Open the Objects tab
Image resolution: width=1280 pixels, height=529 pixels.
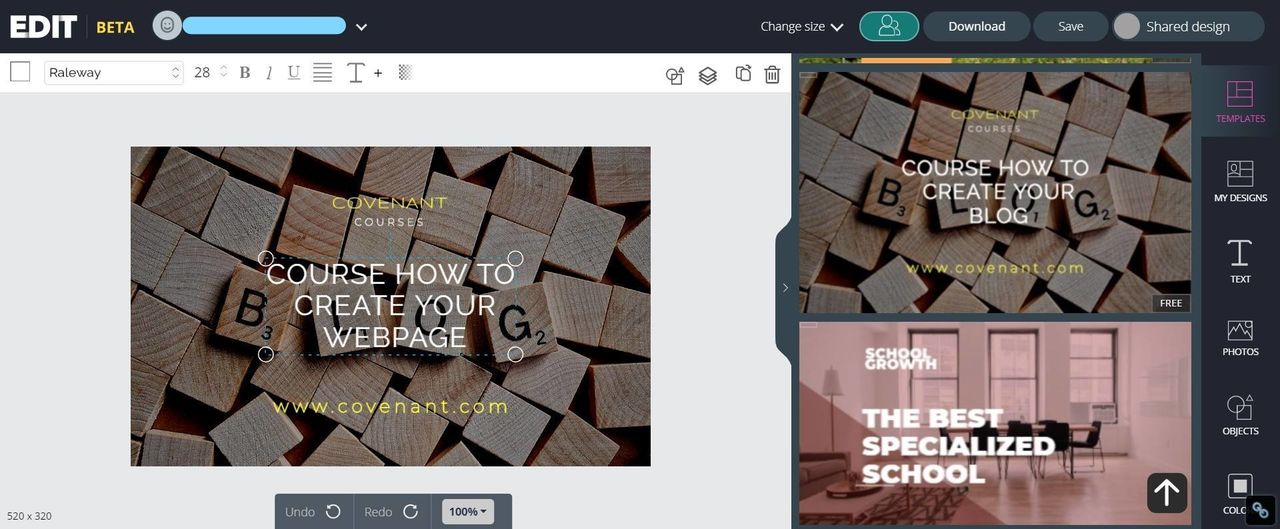(1240, 415)
